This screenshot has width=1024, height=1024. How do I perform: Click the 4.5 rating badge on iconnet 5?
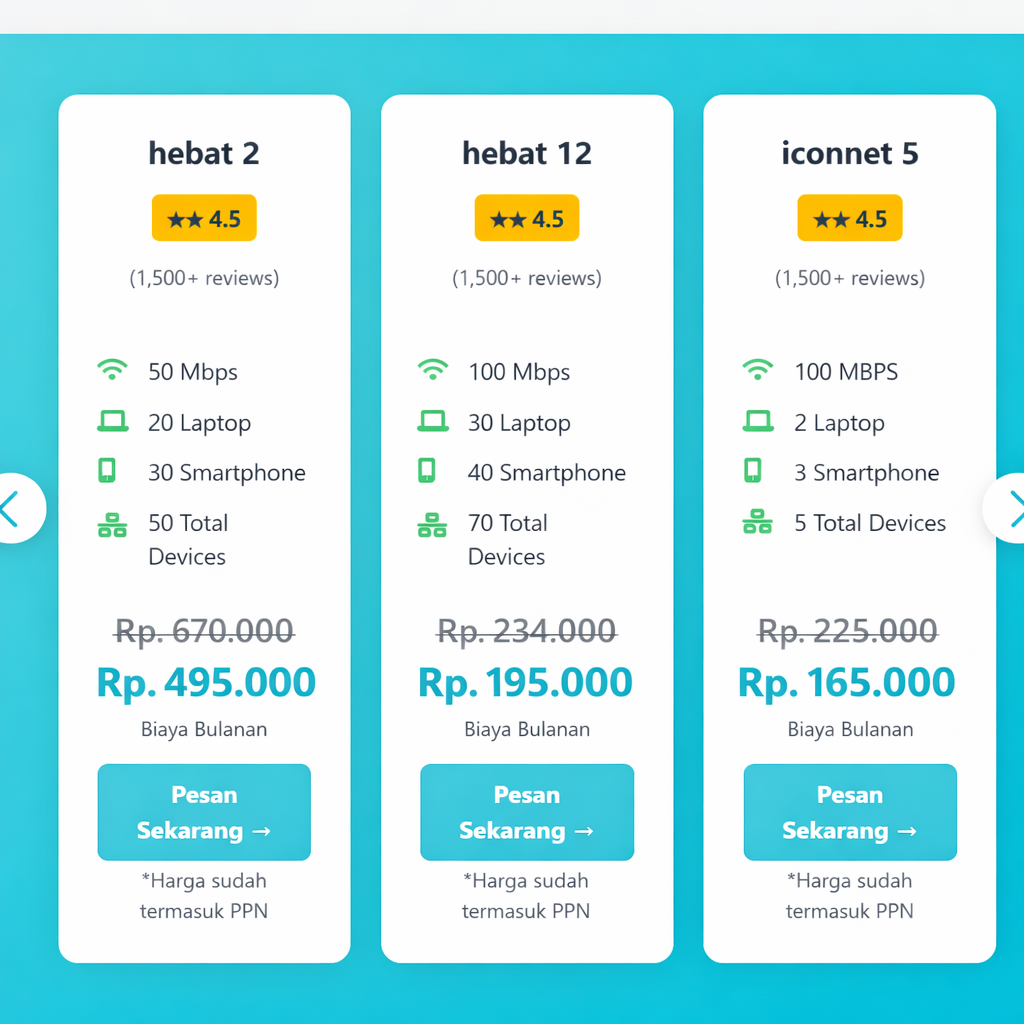point(850,218)
